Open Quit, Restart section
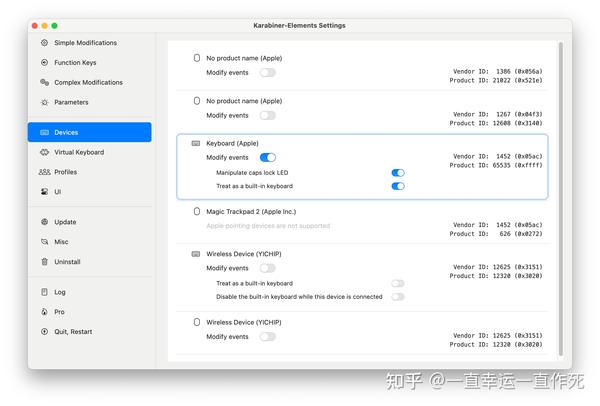The height and width of the screenshot is (406, 600). point(90,332)
